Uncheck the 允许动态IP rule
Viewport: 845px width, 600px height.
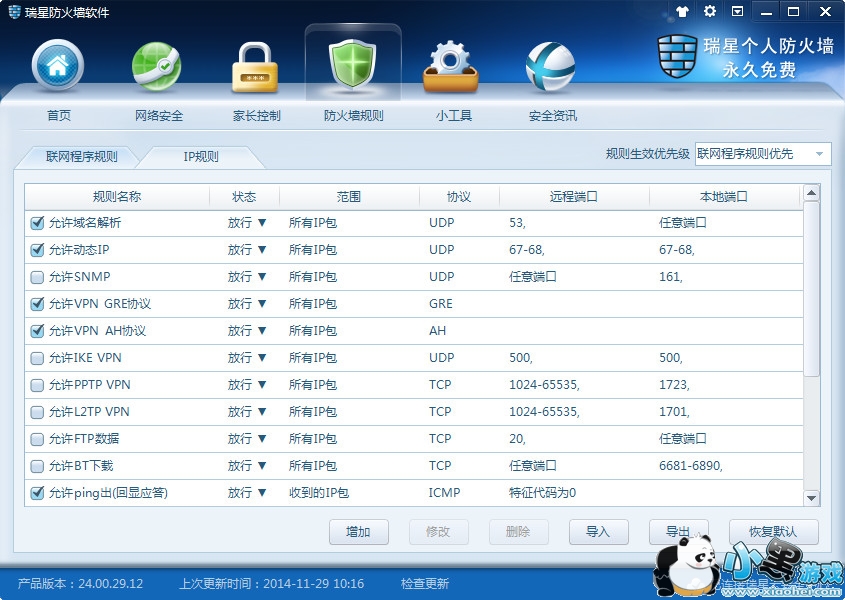pyautogui.click(x=37, y=250)
